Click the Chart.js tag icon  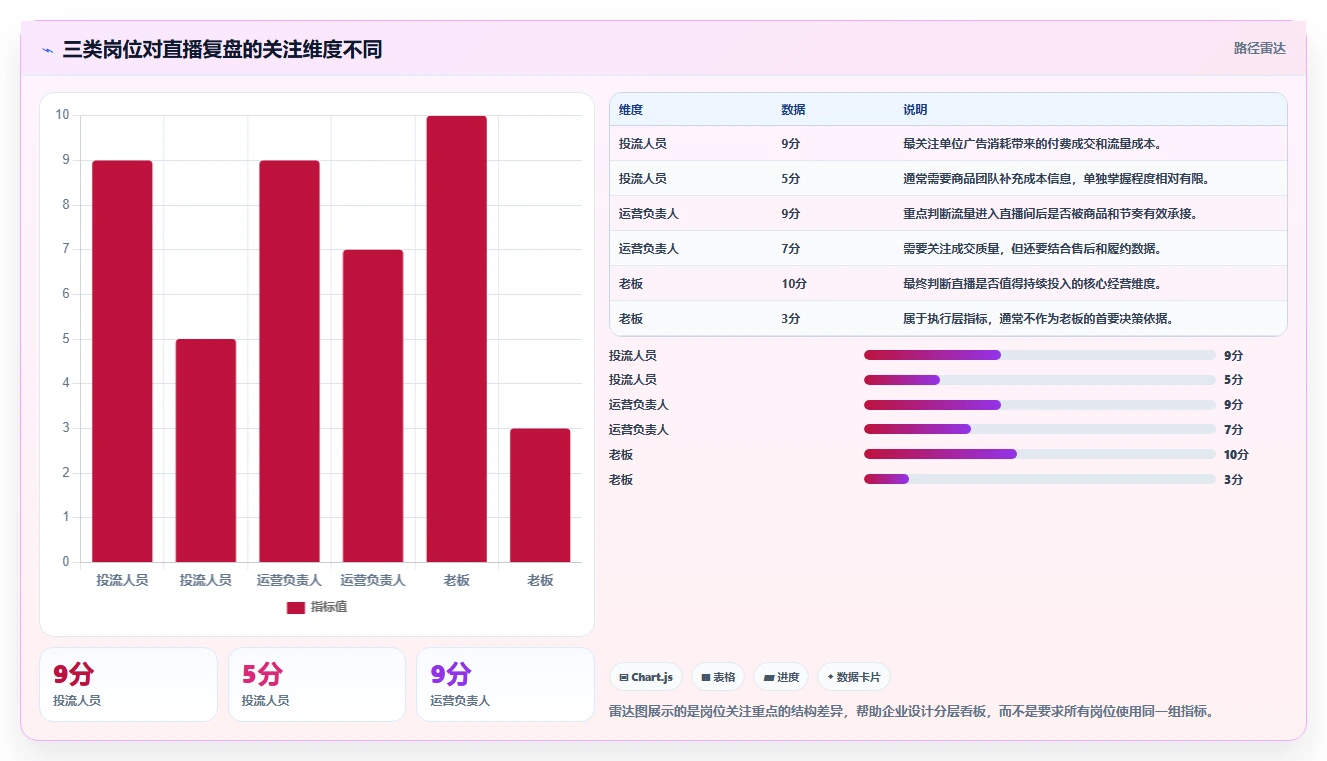[x=624, y=677]
